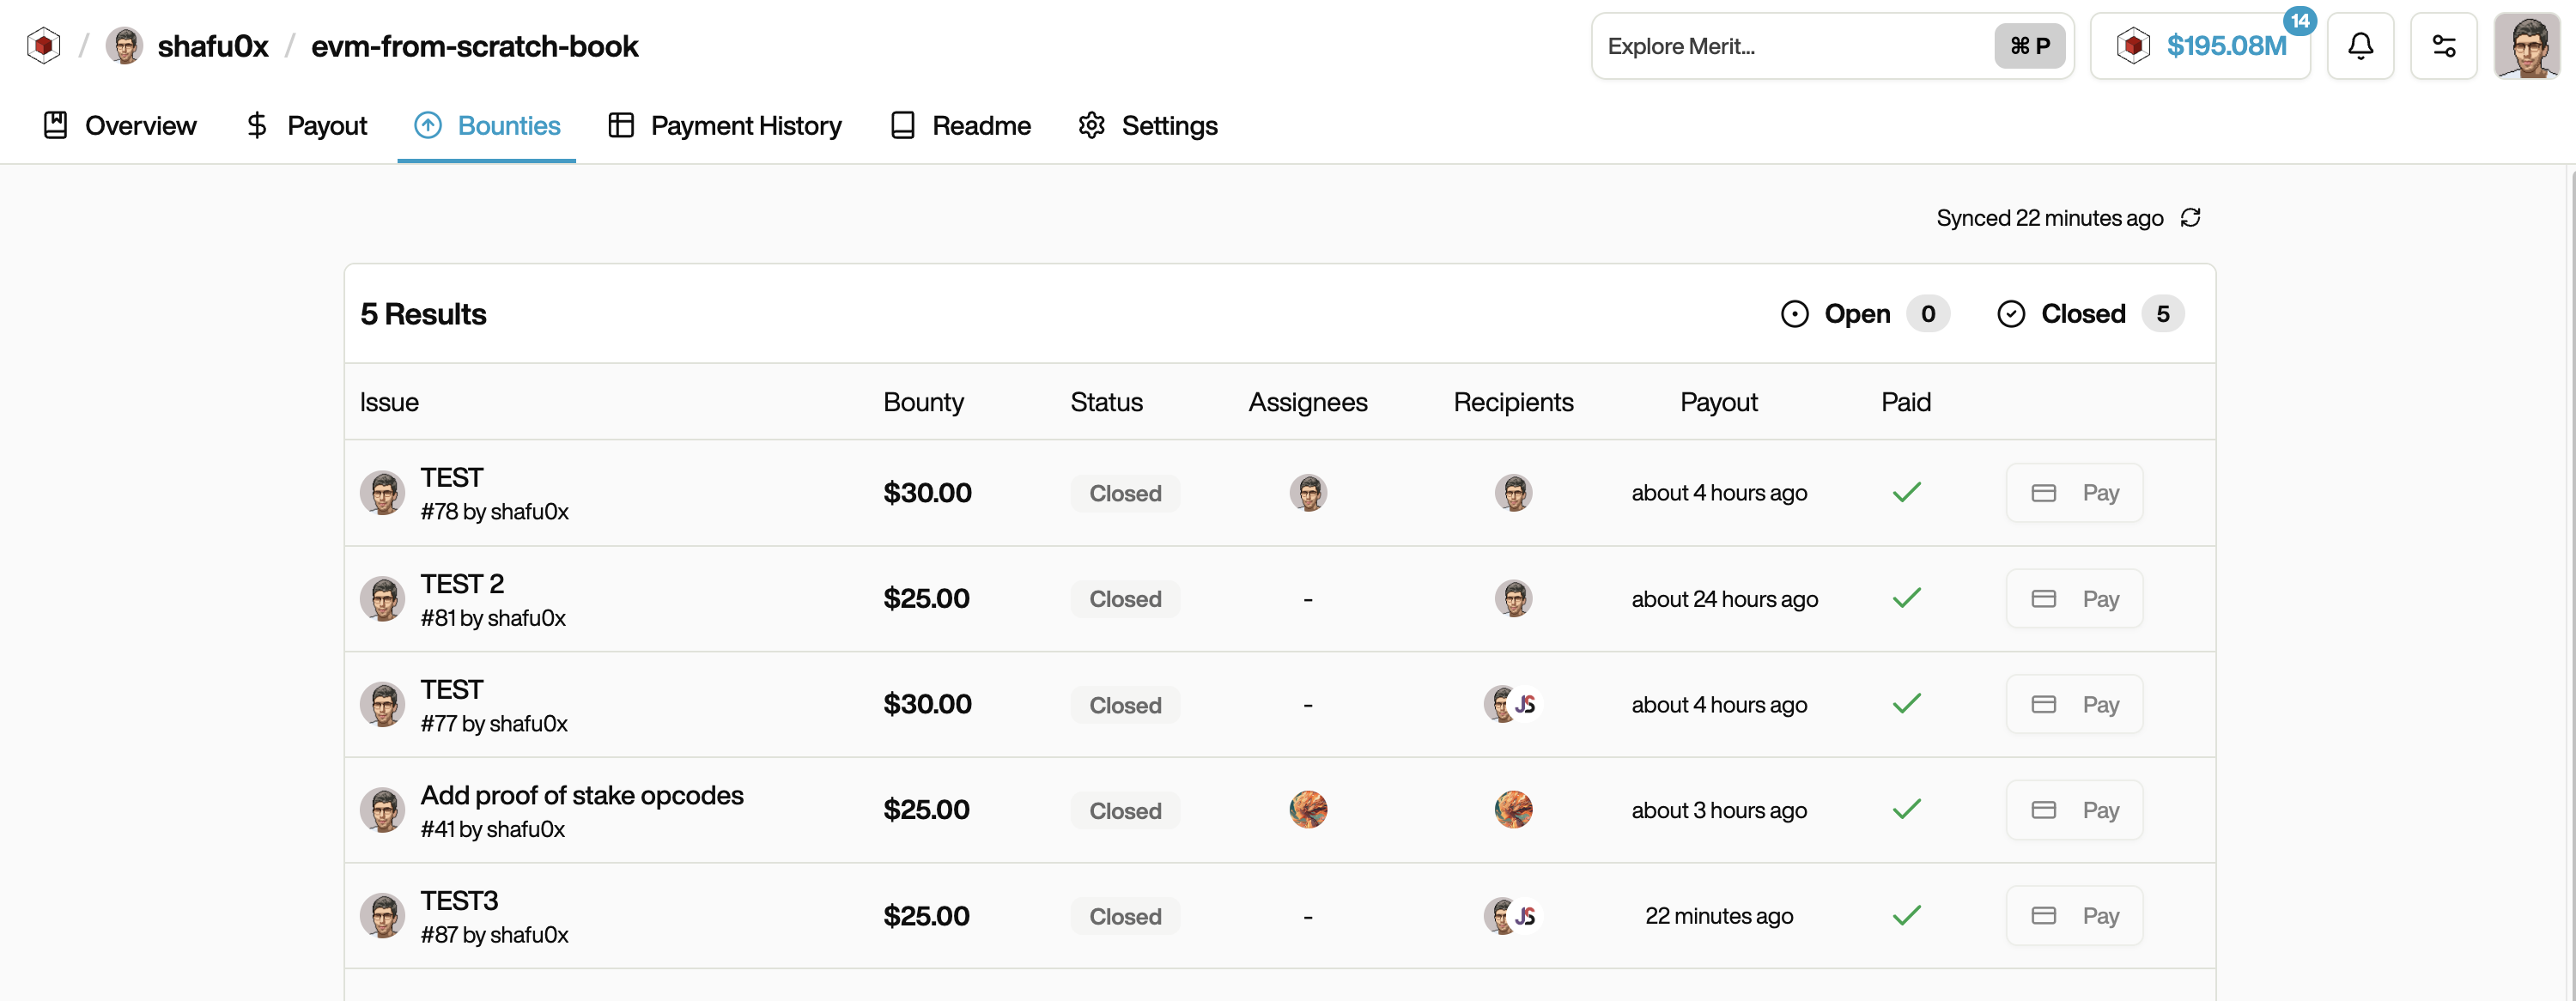Pay the TEST 2 bounty
This screenshot has height=1001, width=2576.
coord(2074,598)
